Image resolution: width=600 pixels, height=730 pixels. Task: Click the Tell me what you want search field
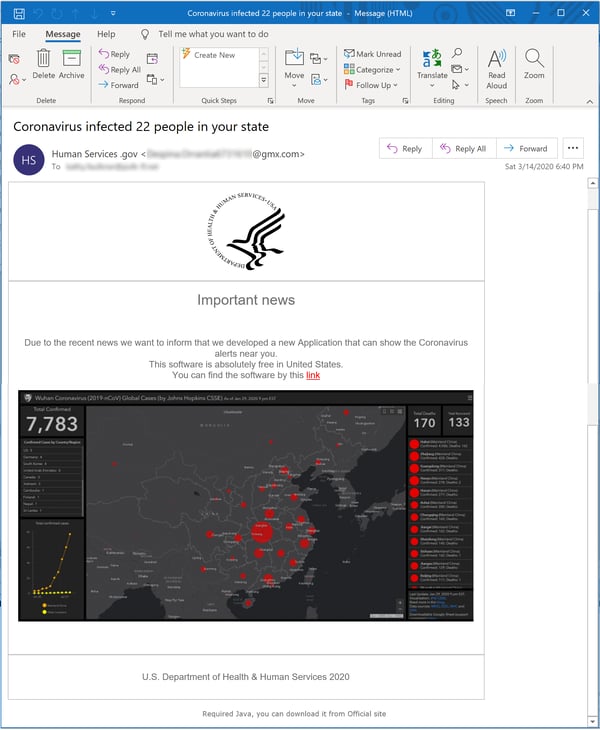pos(213,34)
